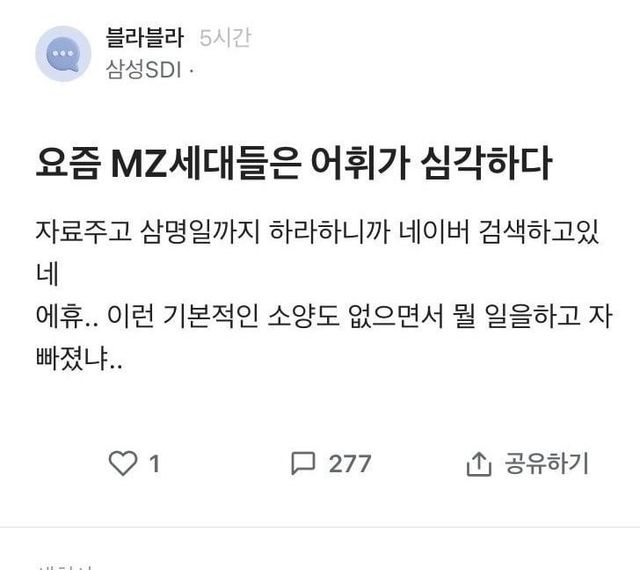The width and height of the screenshot is (640, 570).
Task: Click the single-character line 네 in body
Action: [x=47, y=274]
